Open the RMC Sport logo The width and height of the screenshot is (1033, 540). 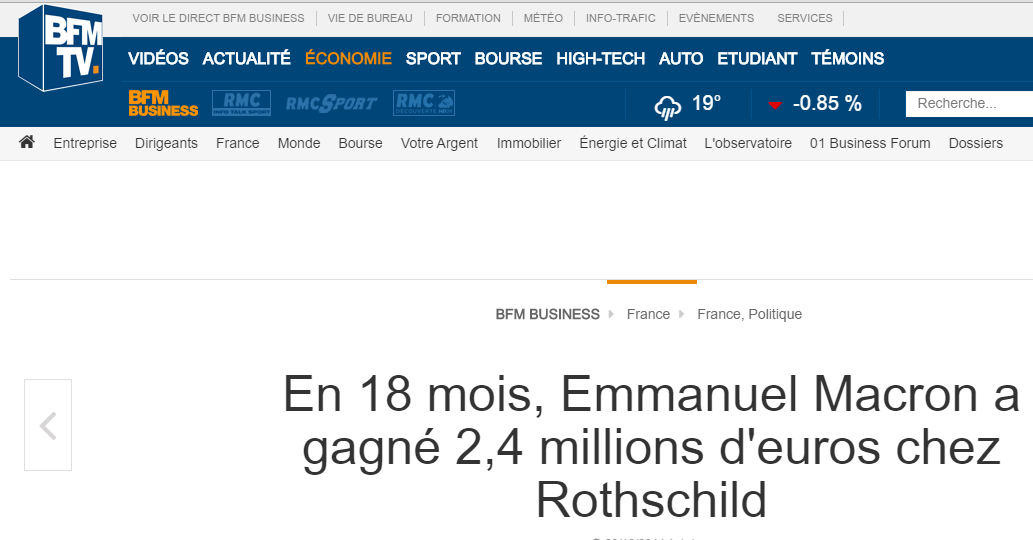[331, 103]
